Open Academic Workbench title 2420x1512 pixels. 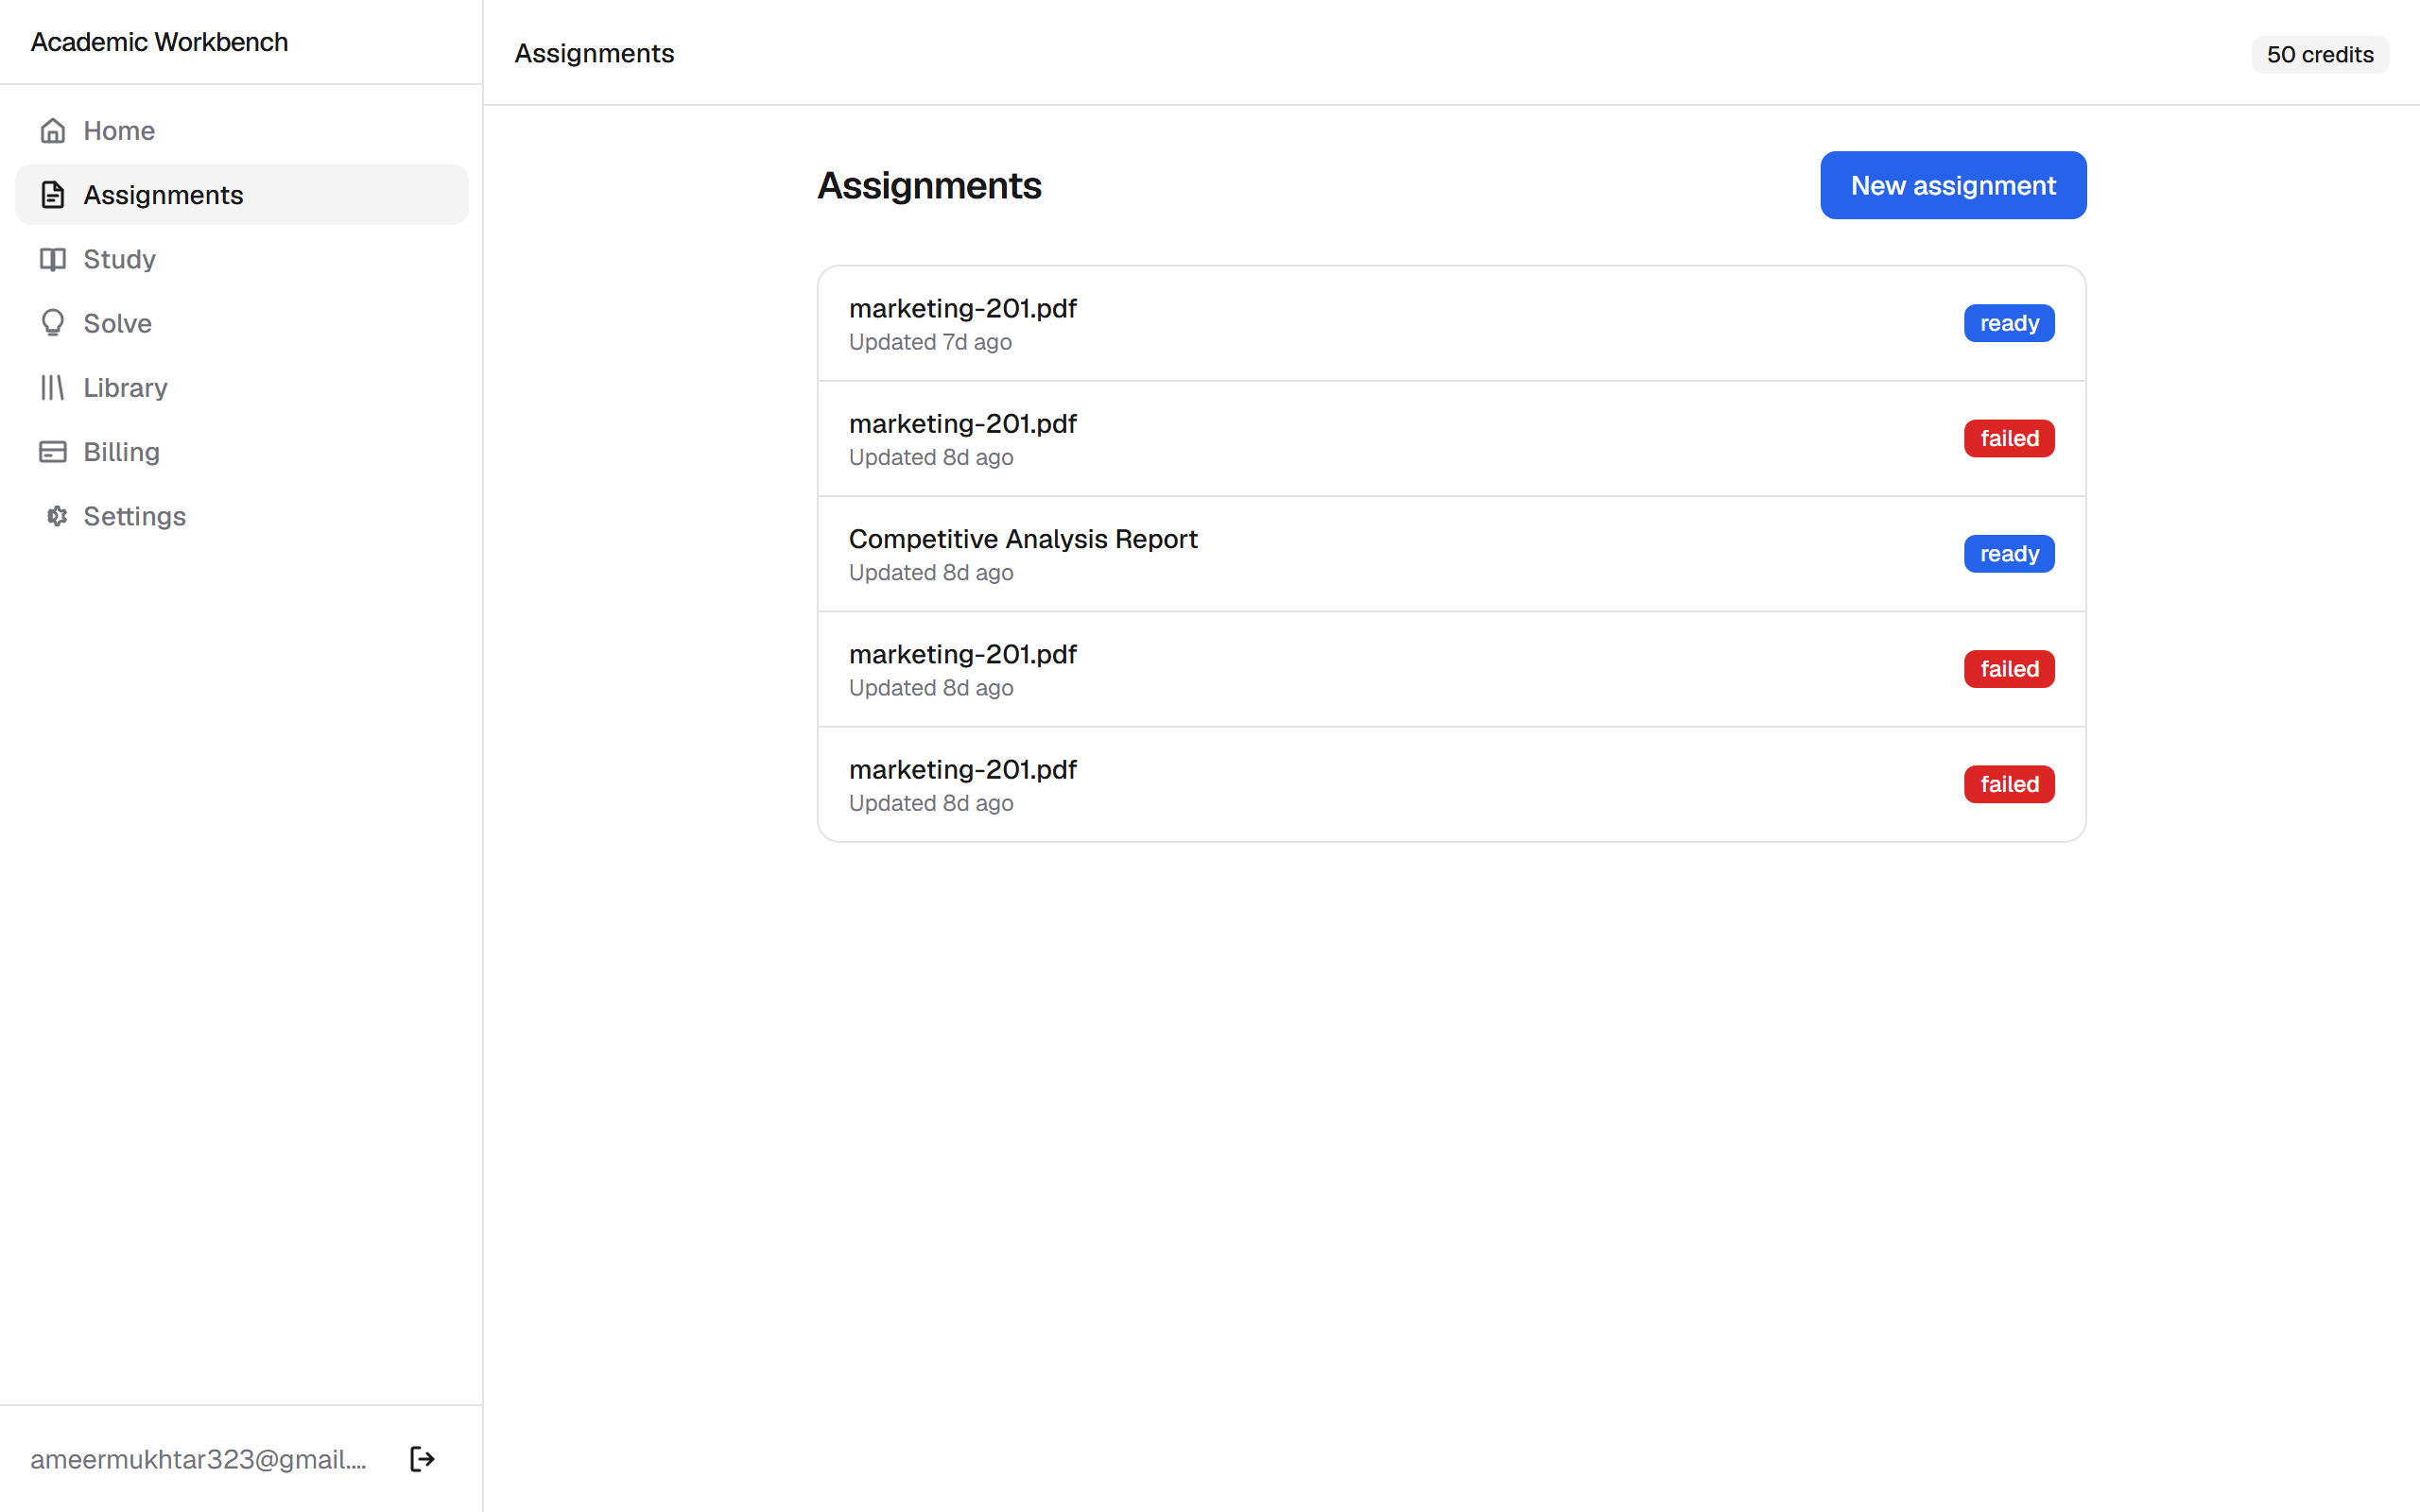pos(159,42)
